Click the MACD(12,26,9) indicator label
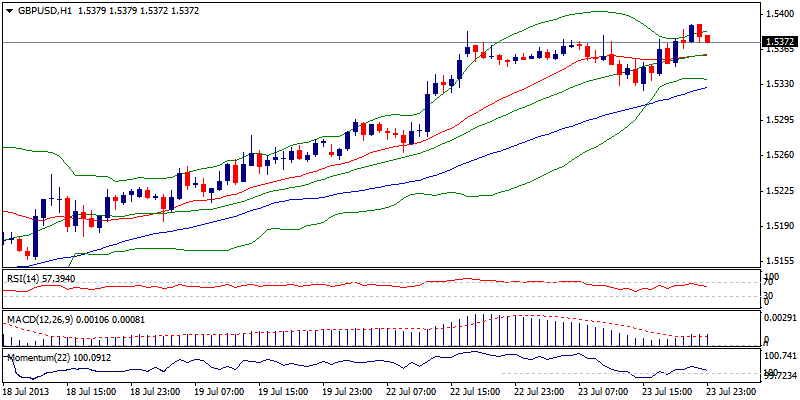This screenshot has height=400, width=800. point(40,317)
